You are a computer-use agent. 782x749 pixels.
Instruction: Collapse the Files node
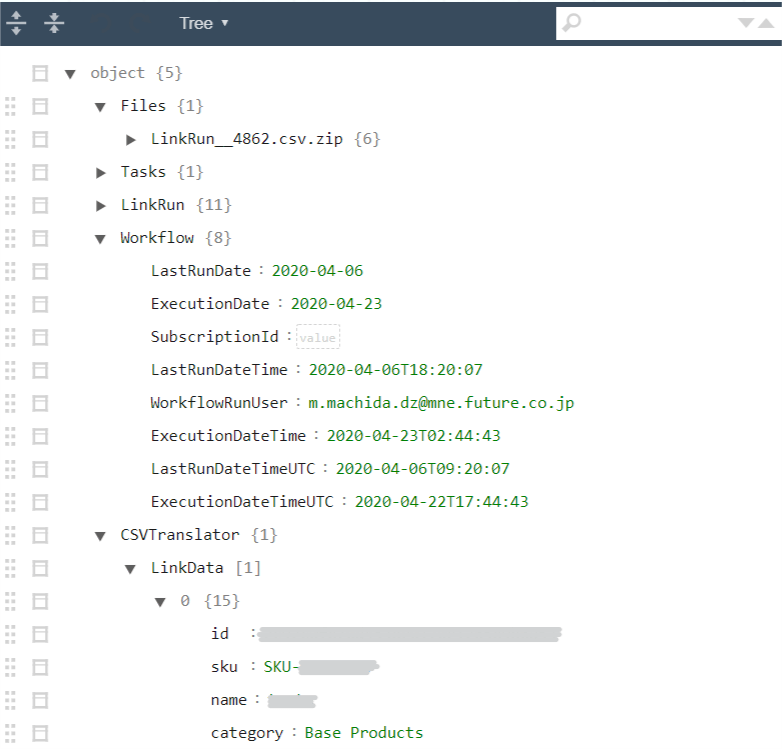(x=100, y=107)
